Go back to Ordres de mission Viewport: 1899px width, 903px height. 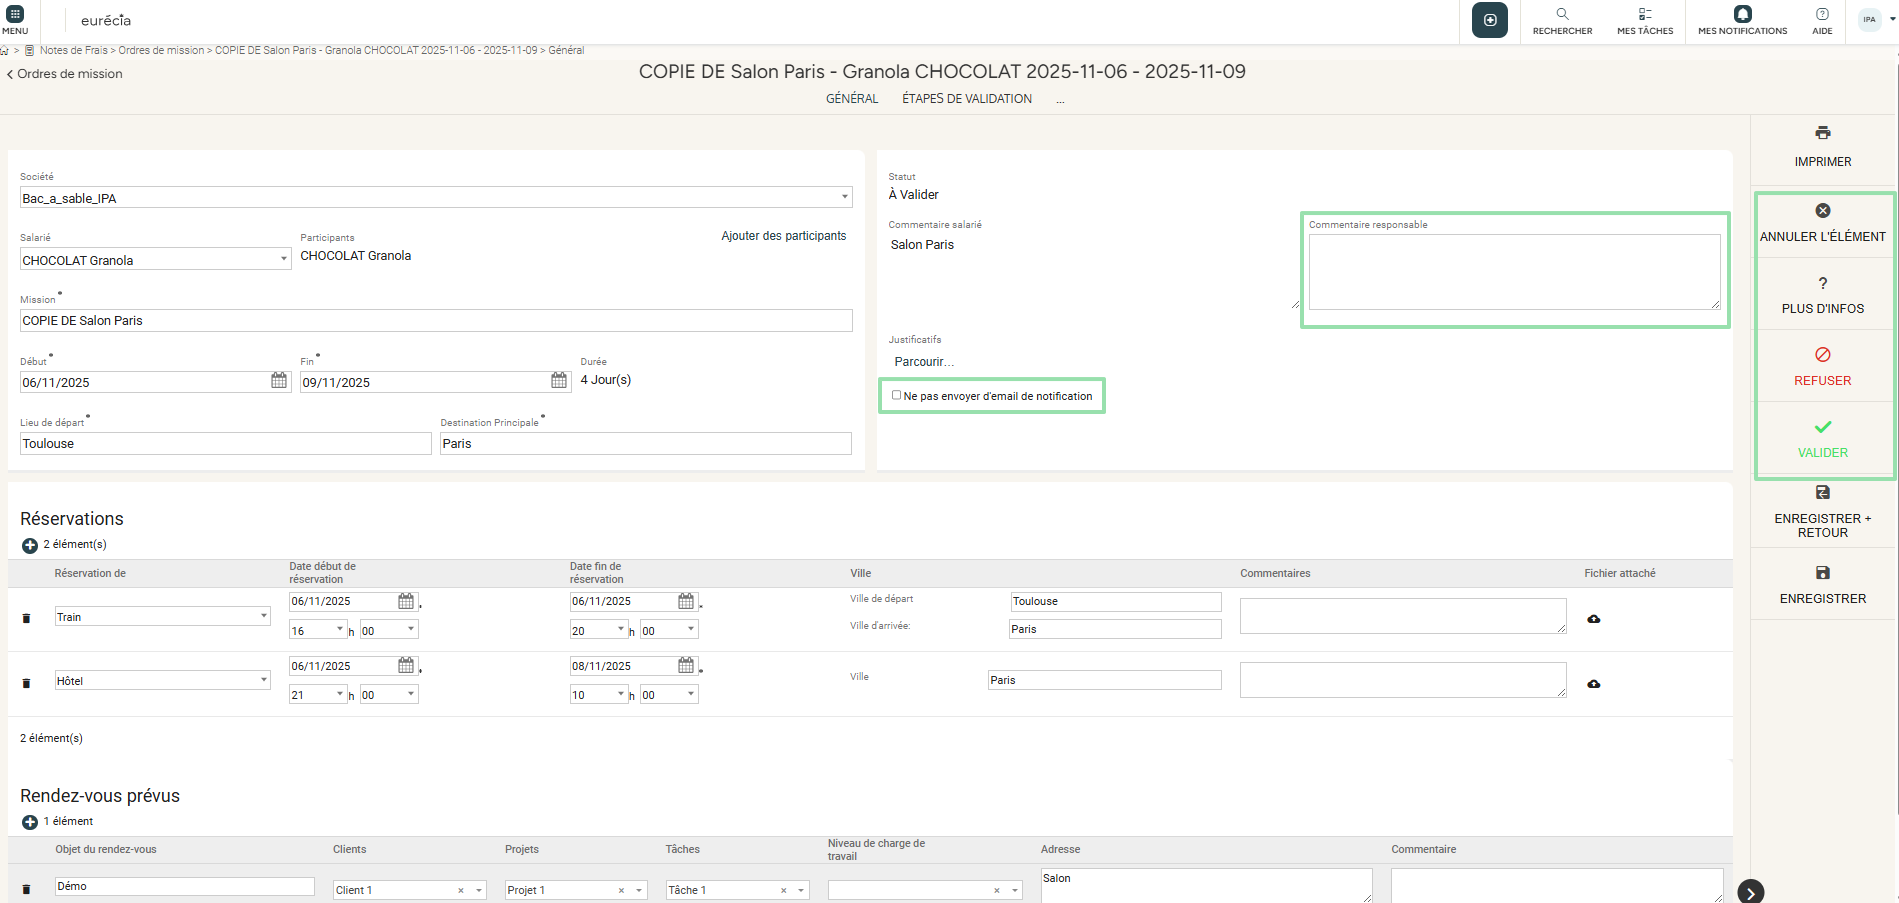(66, 74)
